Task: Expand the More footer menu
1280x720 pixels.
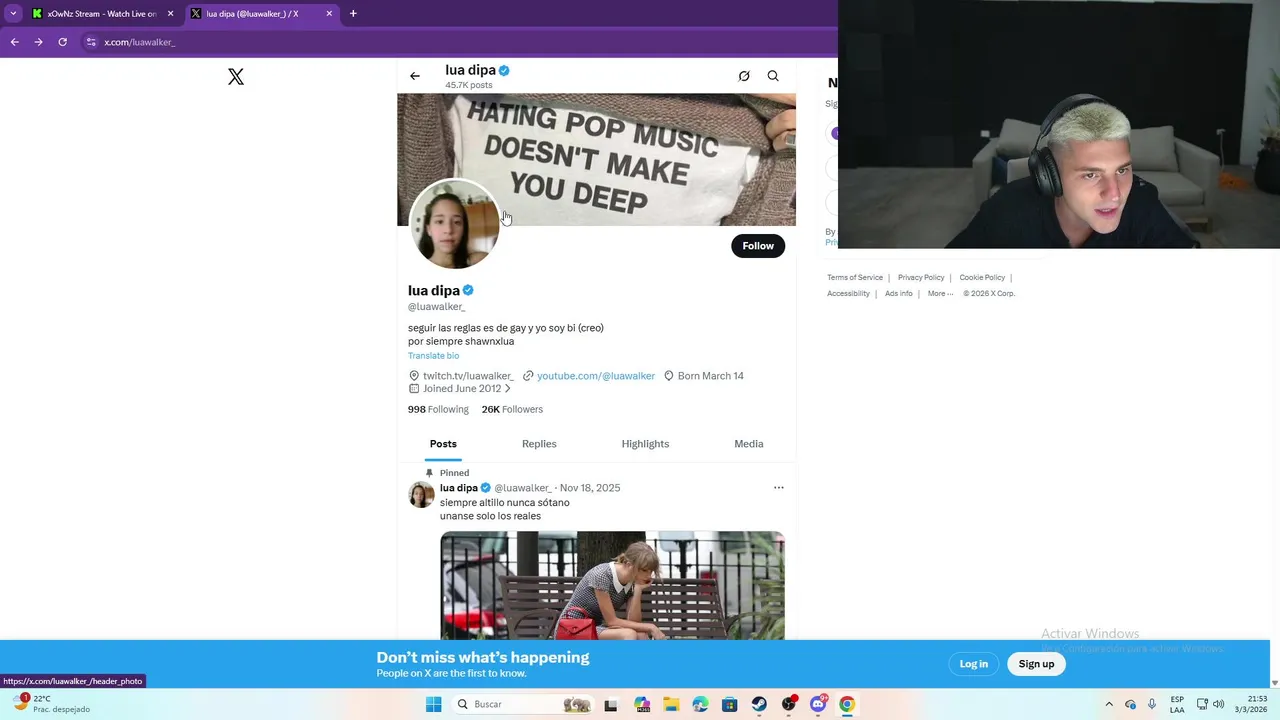Action: point(940,294)
